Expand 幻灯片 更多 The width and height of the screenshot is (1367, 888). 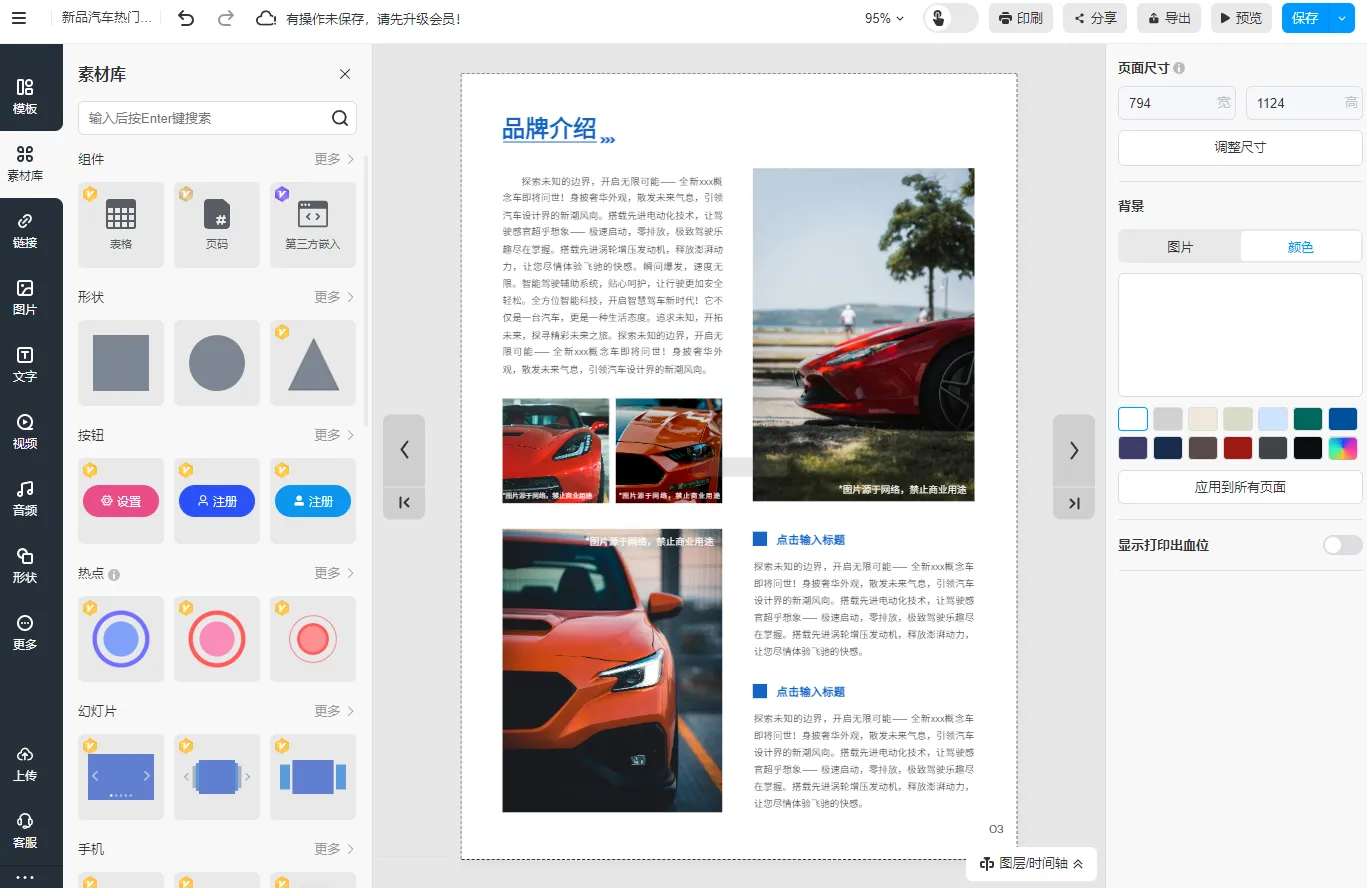coord(334,711)
